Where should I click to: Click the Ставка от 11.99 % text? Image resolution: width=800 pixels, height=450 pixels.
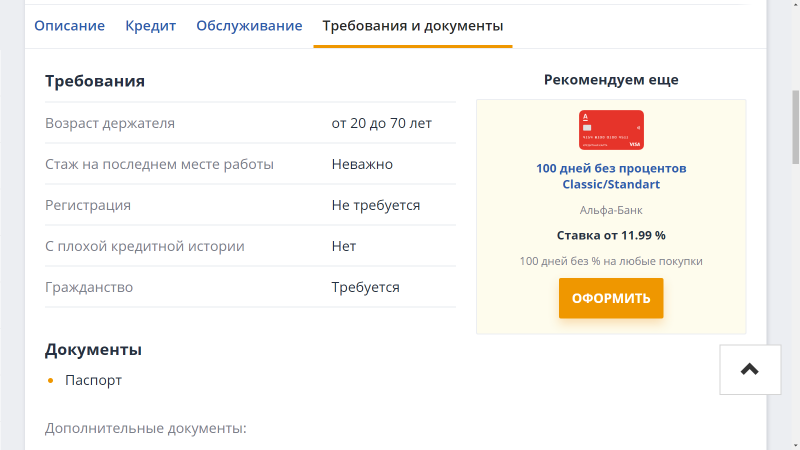611,235
